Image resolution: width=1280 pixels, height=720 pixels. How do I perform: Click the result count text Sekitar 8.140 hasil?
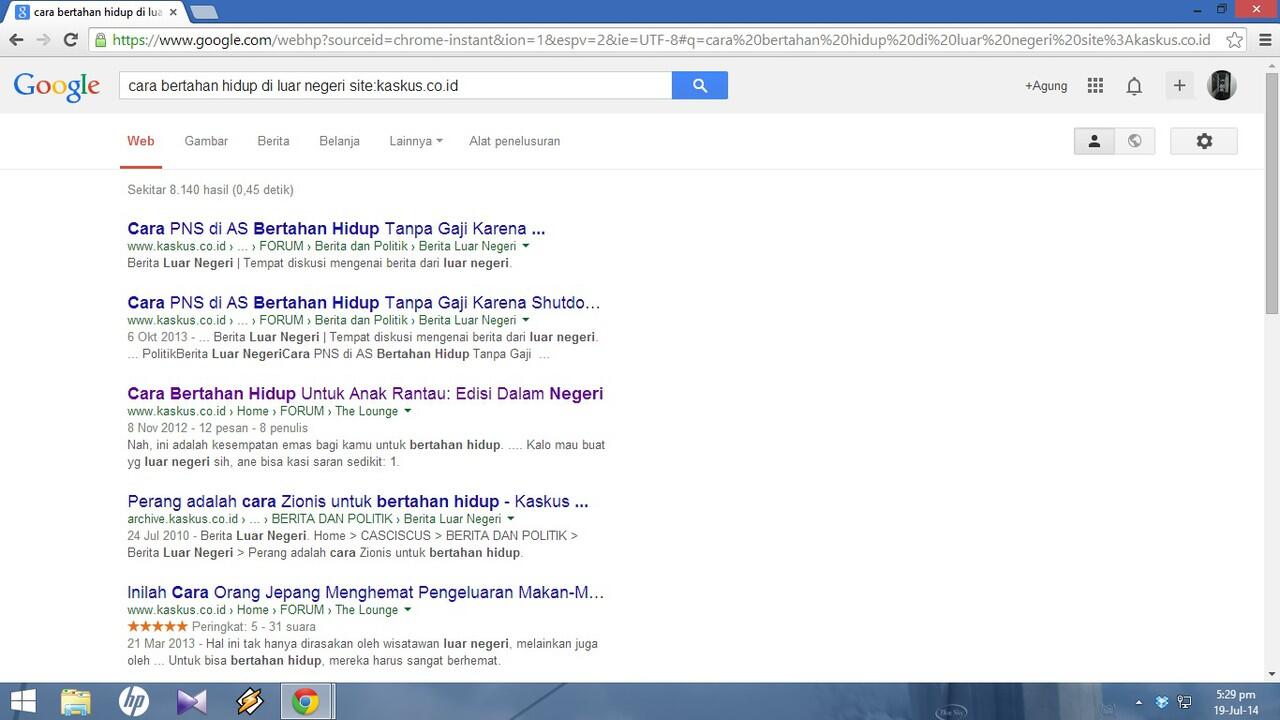(x=210, y=190)
